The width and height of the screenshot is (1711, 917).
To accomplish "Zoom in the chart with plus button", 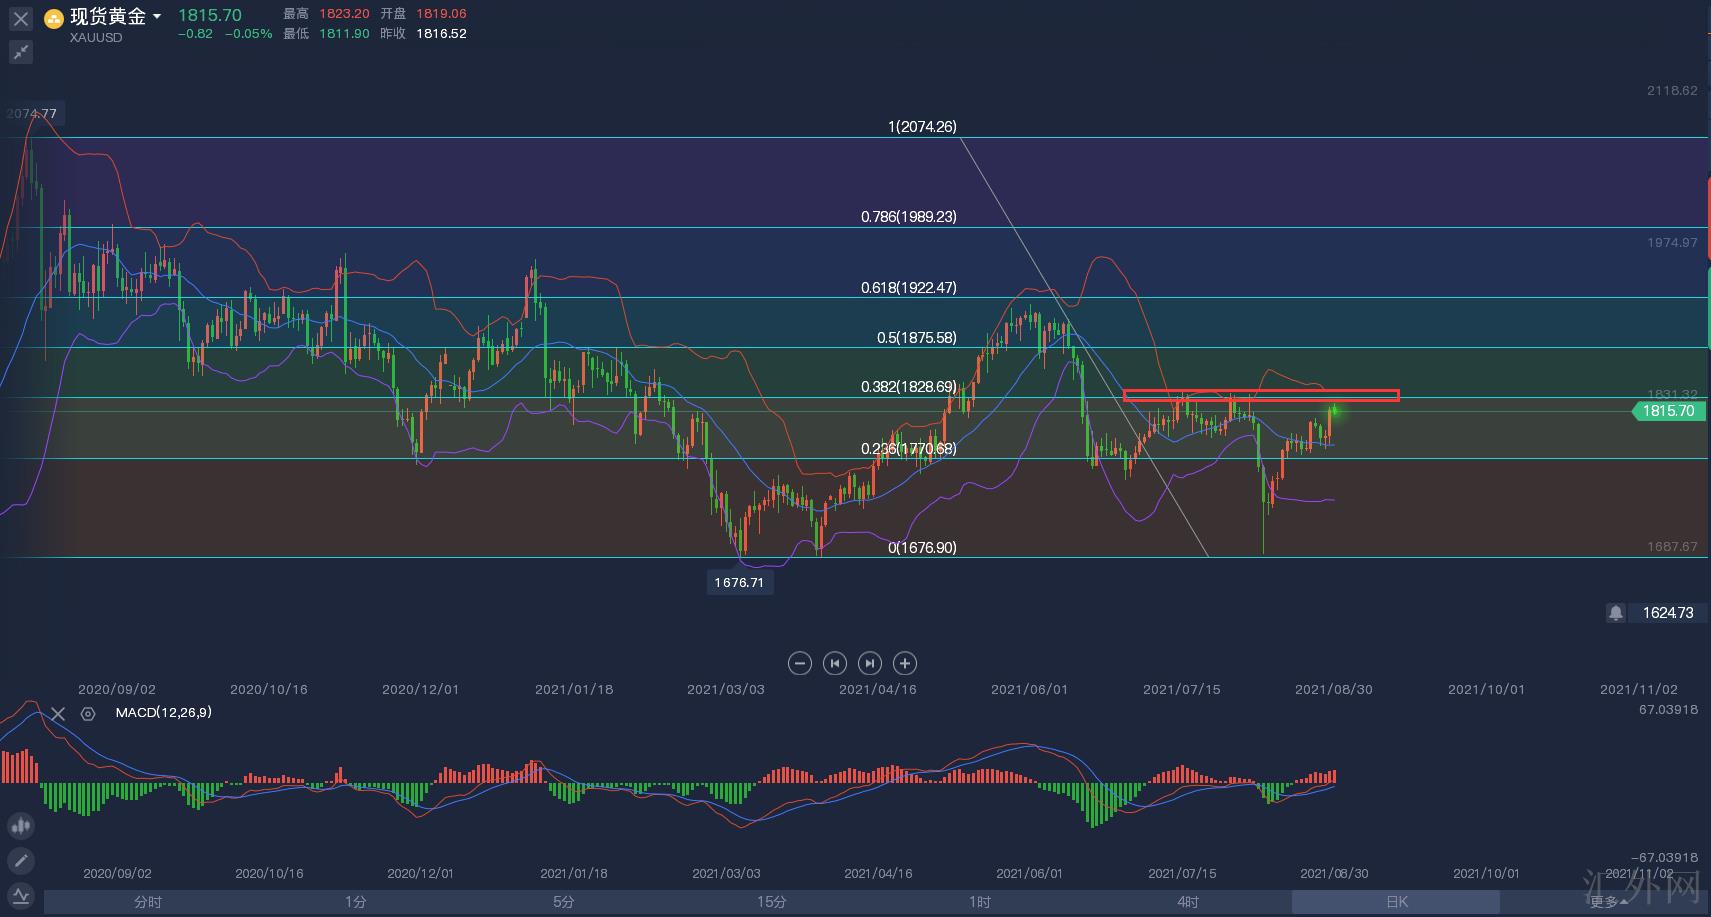I will 905,663.
